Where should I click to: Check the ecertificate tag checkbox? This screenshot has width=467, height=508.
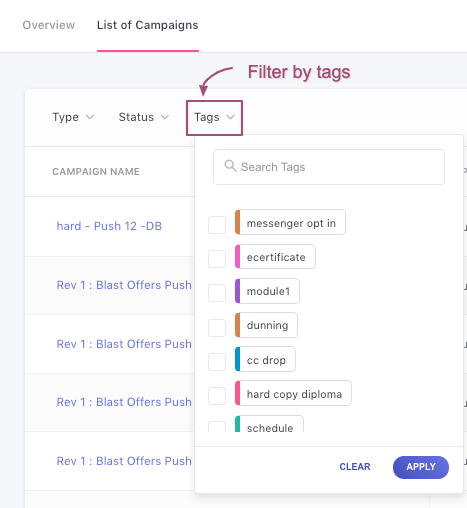[217, 259]
